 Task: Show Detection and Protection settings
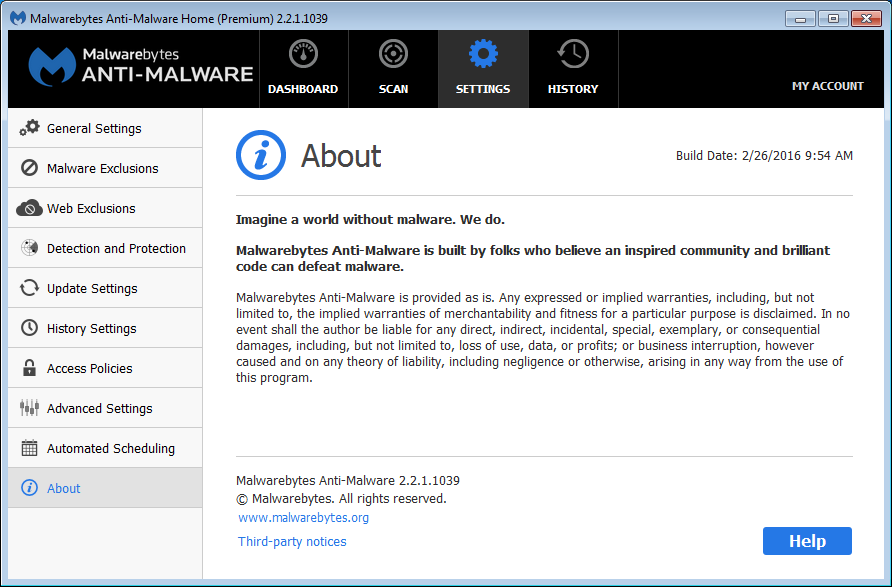tap(105, 249)
